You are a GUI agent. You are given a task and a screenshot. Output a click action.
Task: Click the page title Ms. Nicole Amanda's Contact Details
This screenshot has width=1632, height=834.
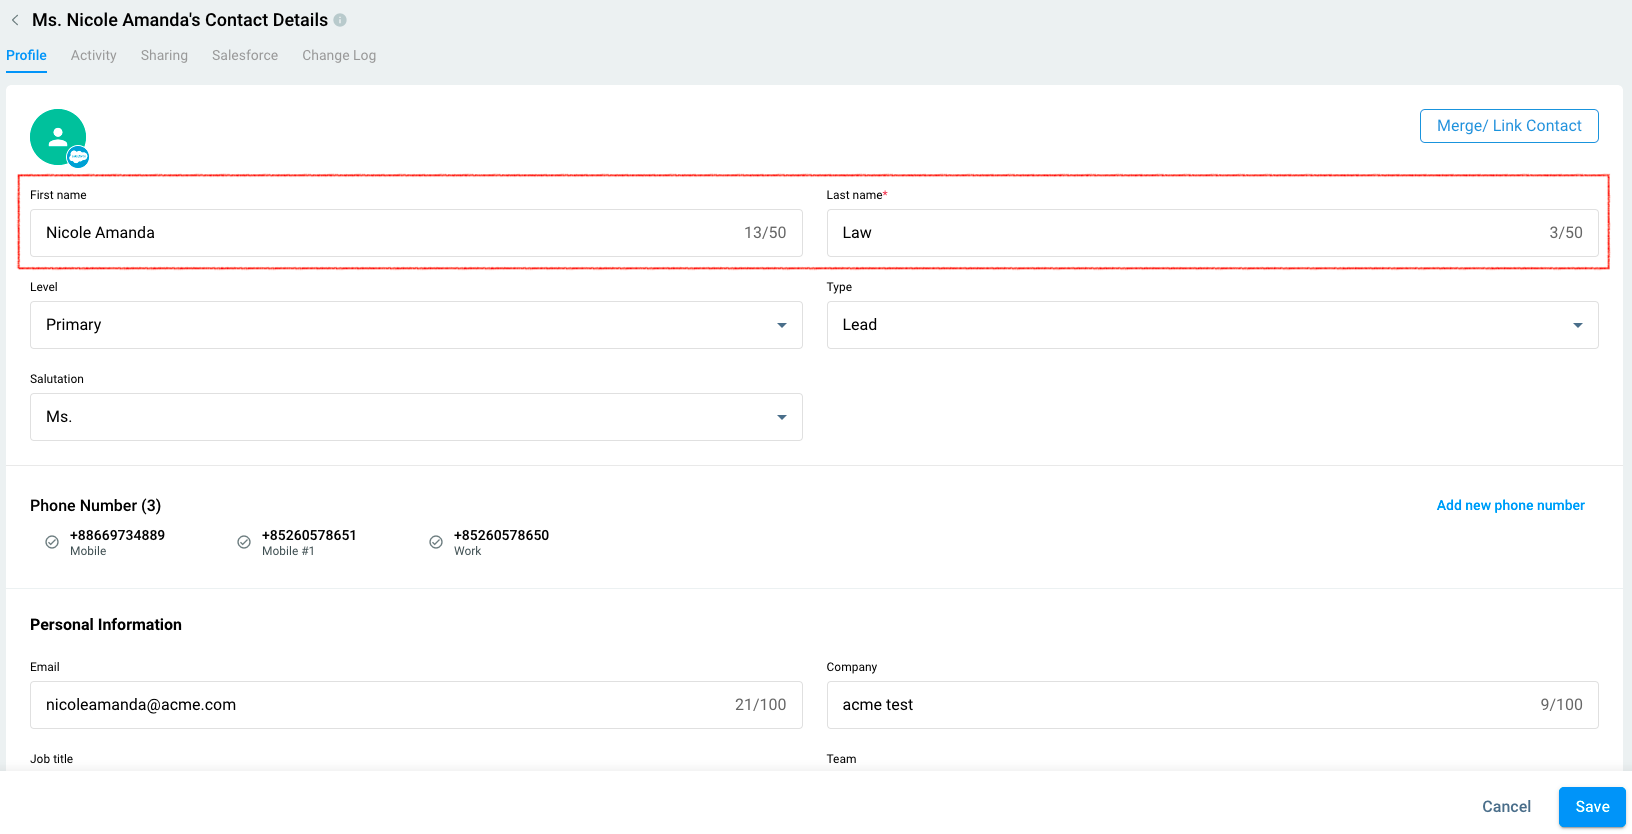point(180,20)
